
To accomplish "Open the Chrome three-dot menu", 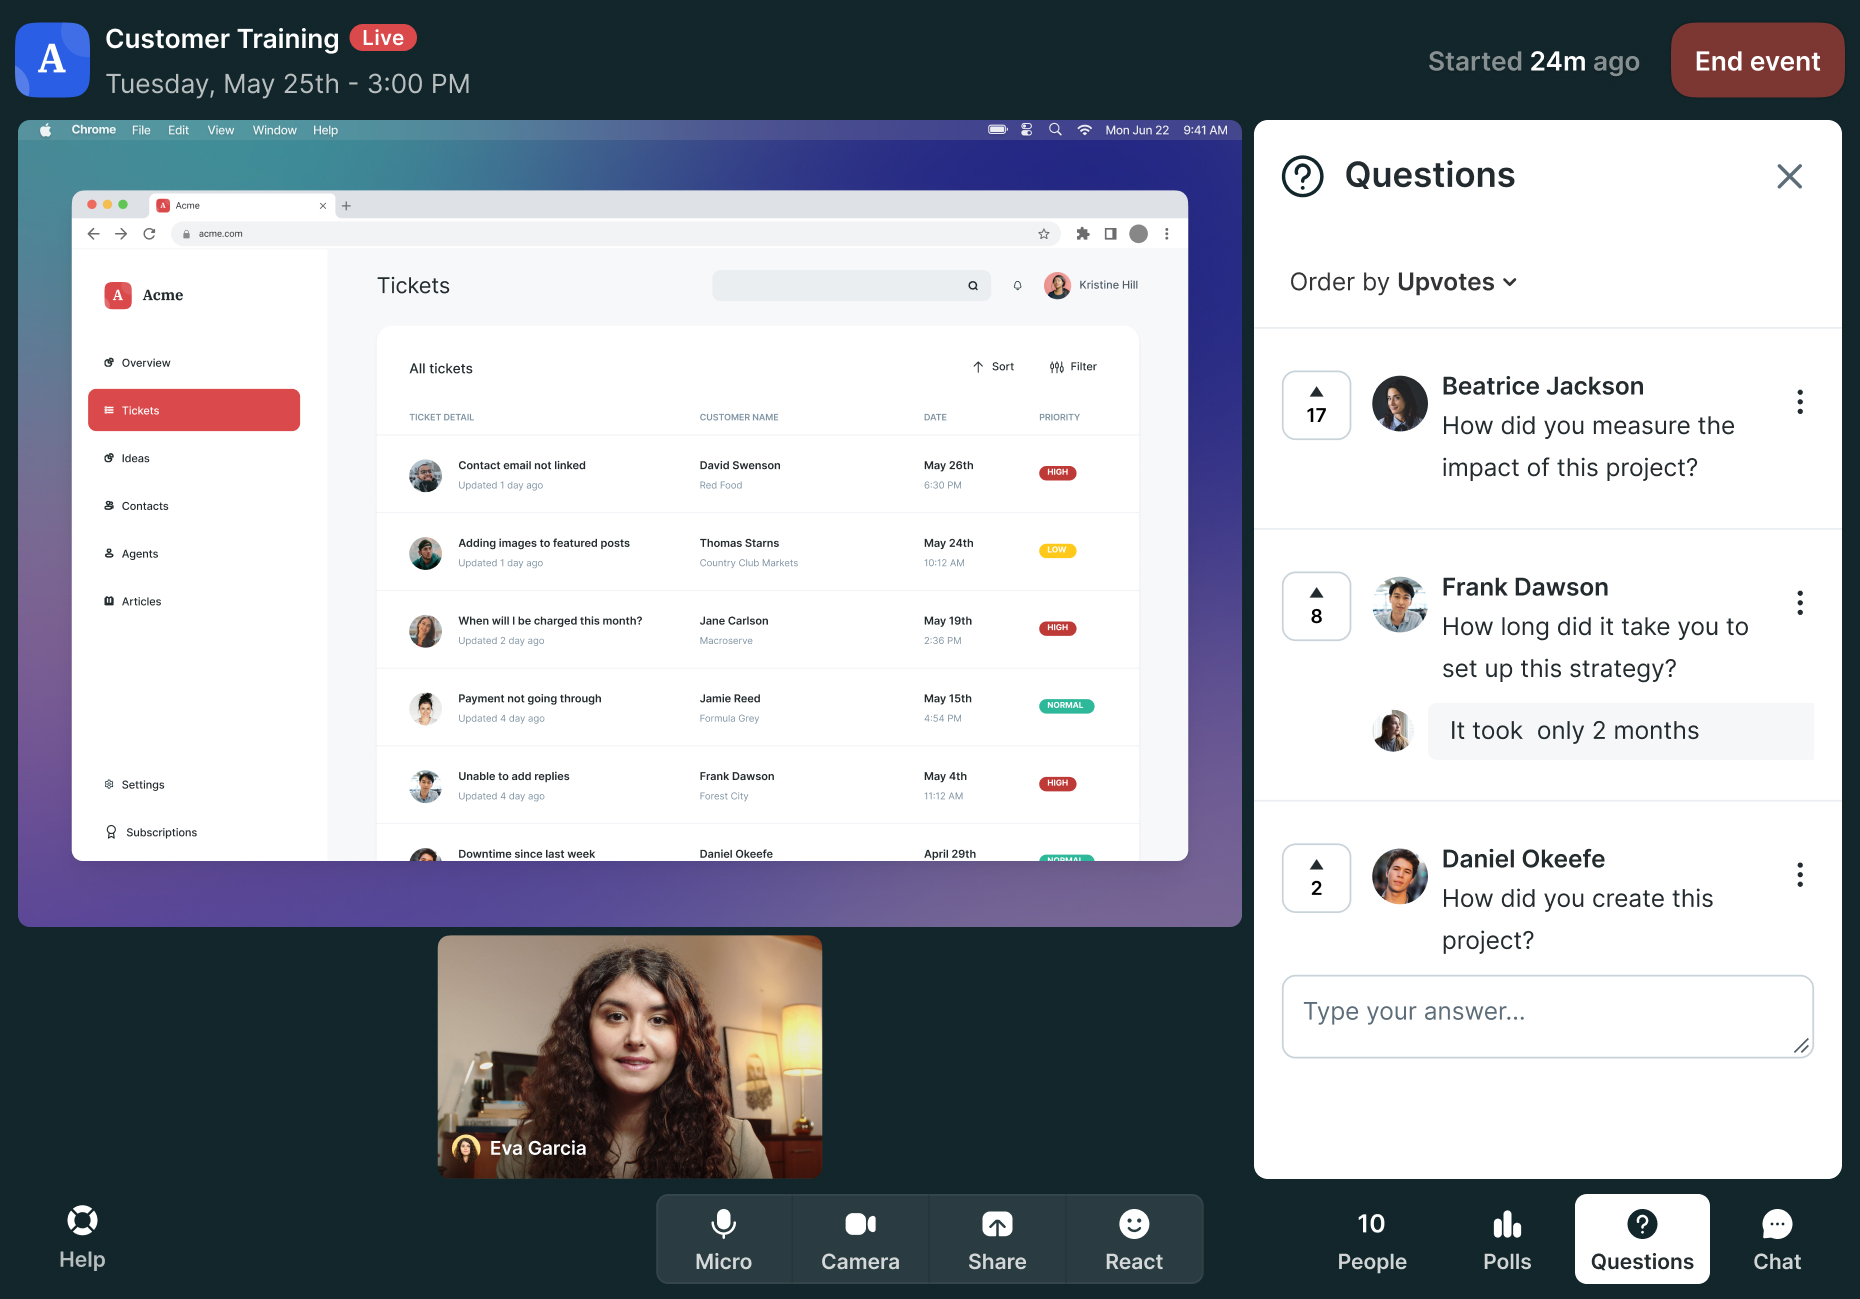I will click(x=1166, y=234).
